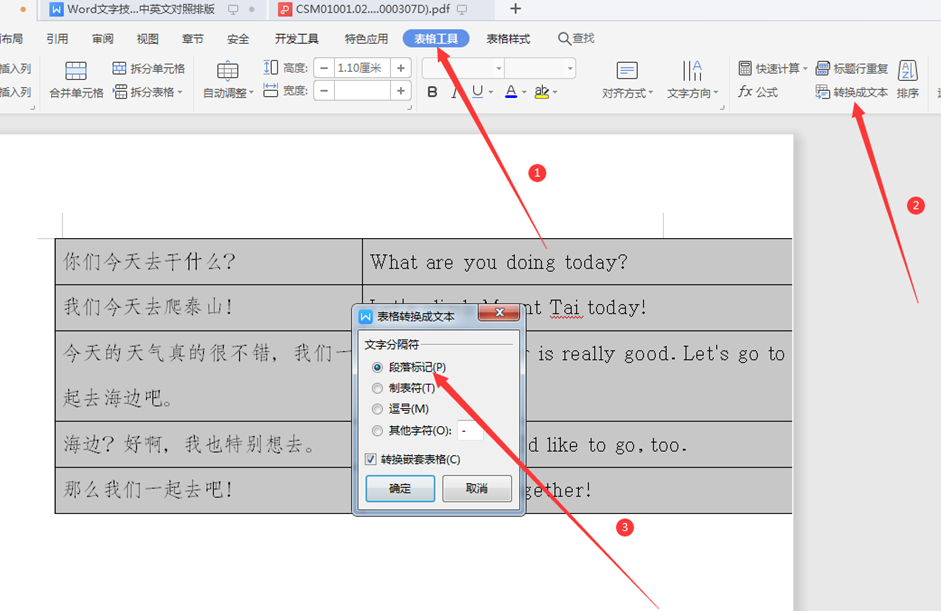Expand the underline style arrow
The width and height of the screenshot is (941, 611).
pos(490,92)
